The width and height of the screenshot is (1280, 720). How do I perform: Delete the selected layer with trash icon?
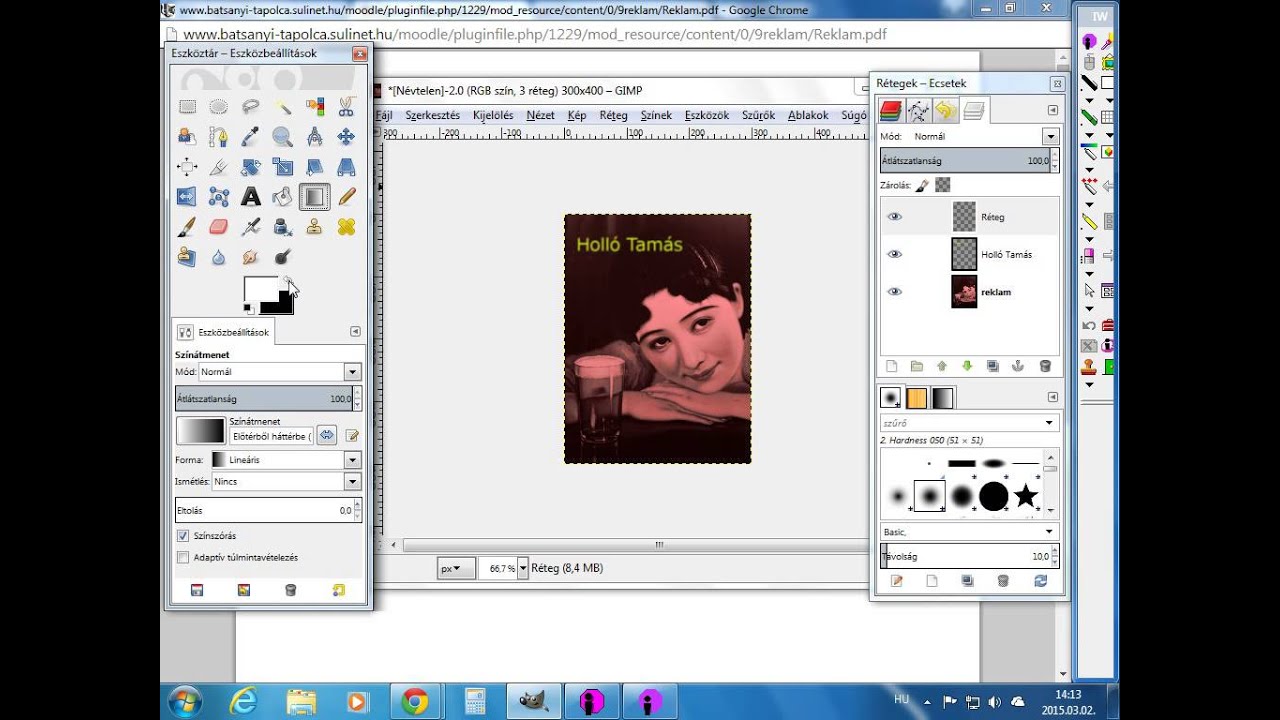(x=1045, y=367)
